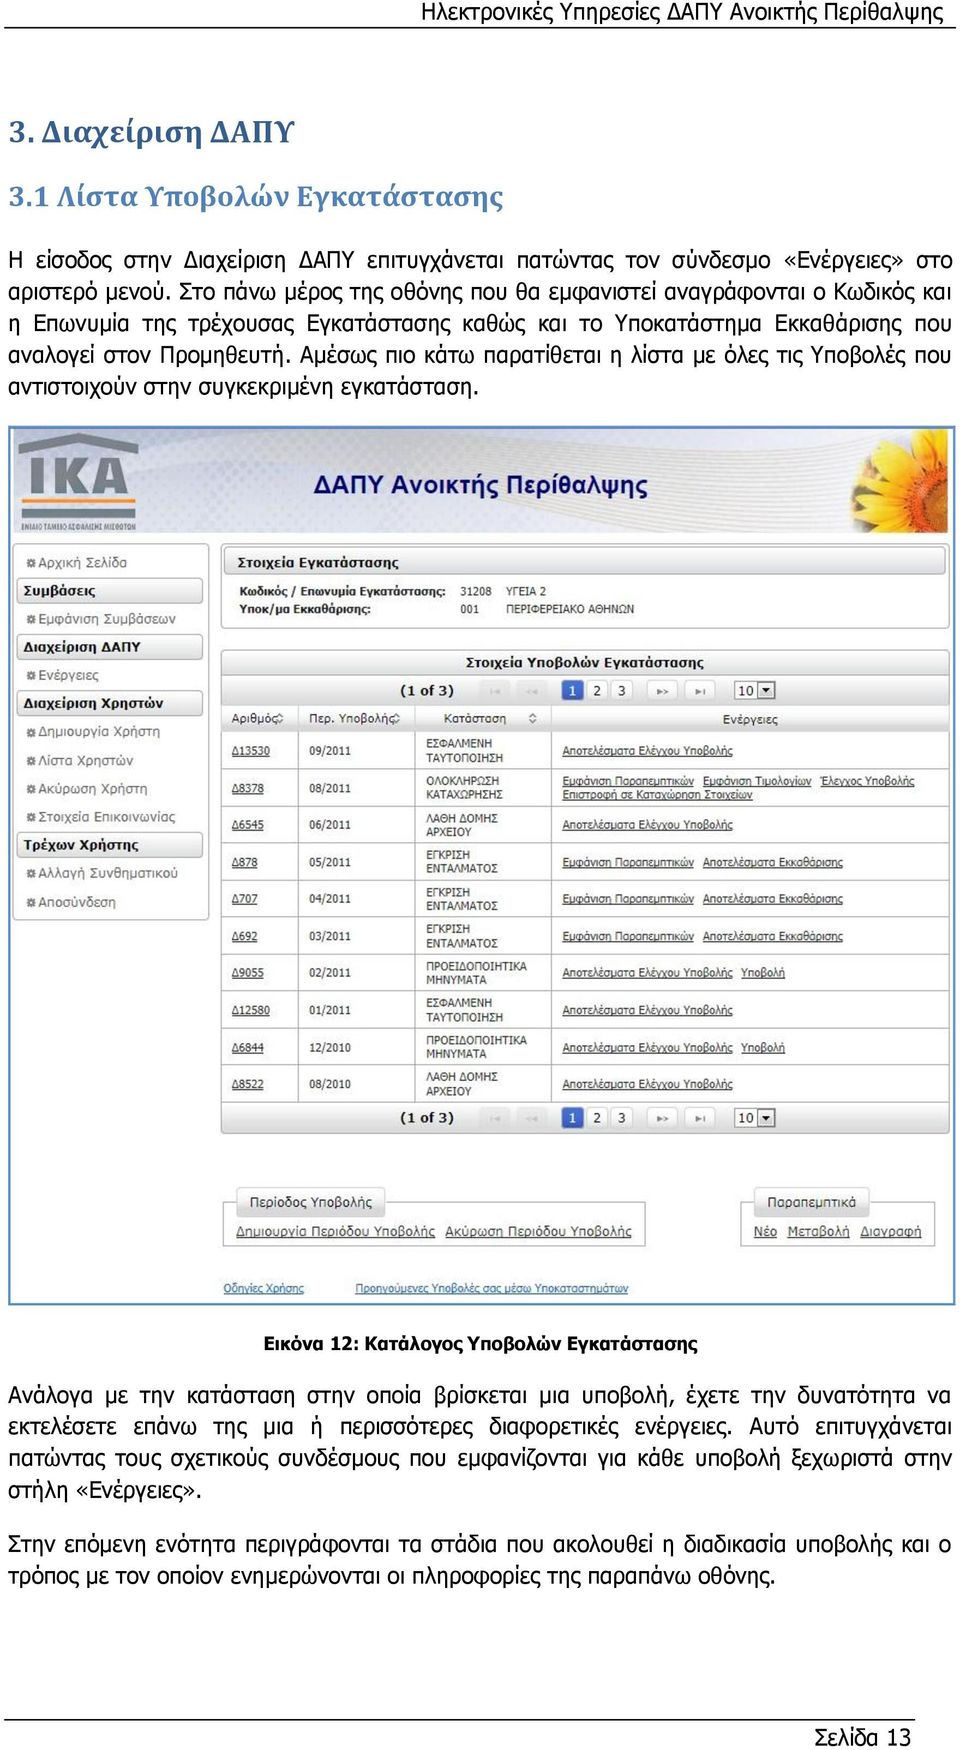960x1750 pixels.
Task: Open submission number Δ707
Action: point(245,899)
